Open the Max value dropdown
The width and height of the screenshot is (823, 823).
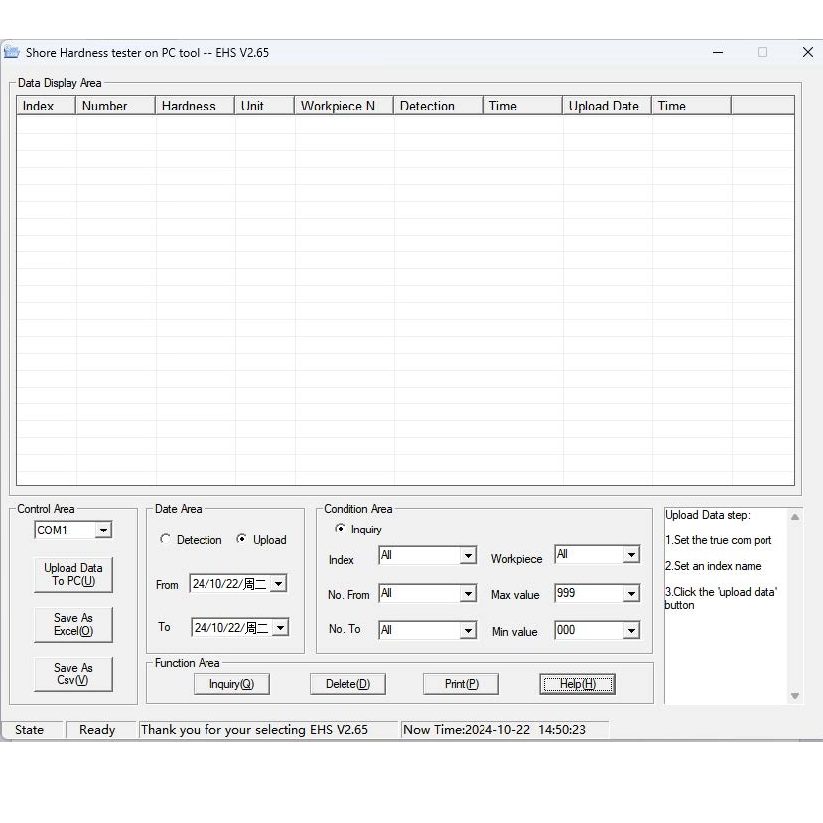(x=631, y=594)
